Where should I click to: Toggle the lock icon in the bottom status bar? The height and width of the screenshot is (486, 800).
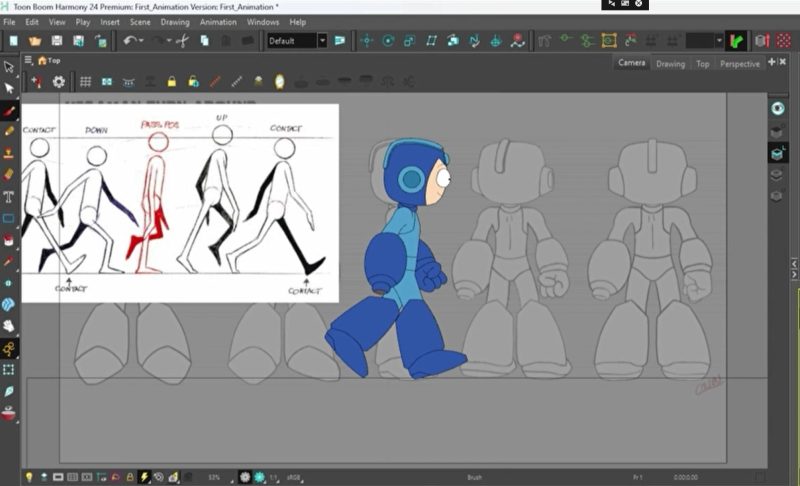[x=130, y=477]
